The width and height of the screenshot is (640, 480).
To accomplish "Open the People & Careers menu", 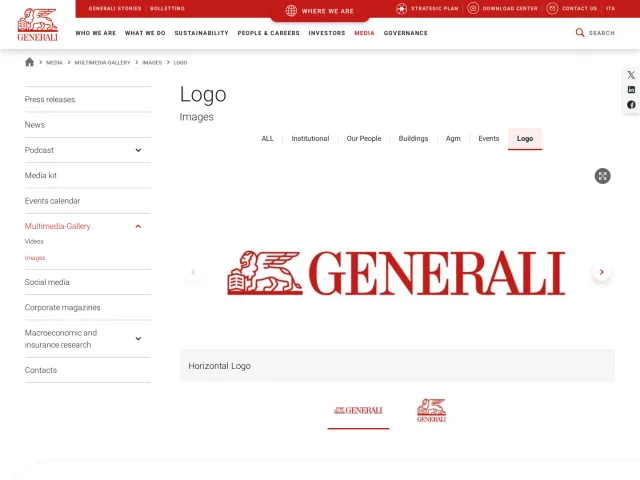I will point(269,33).
